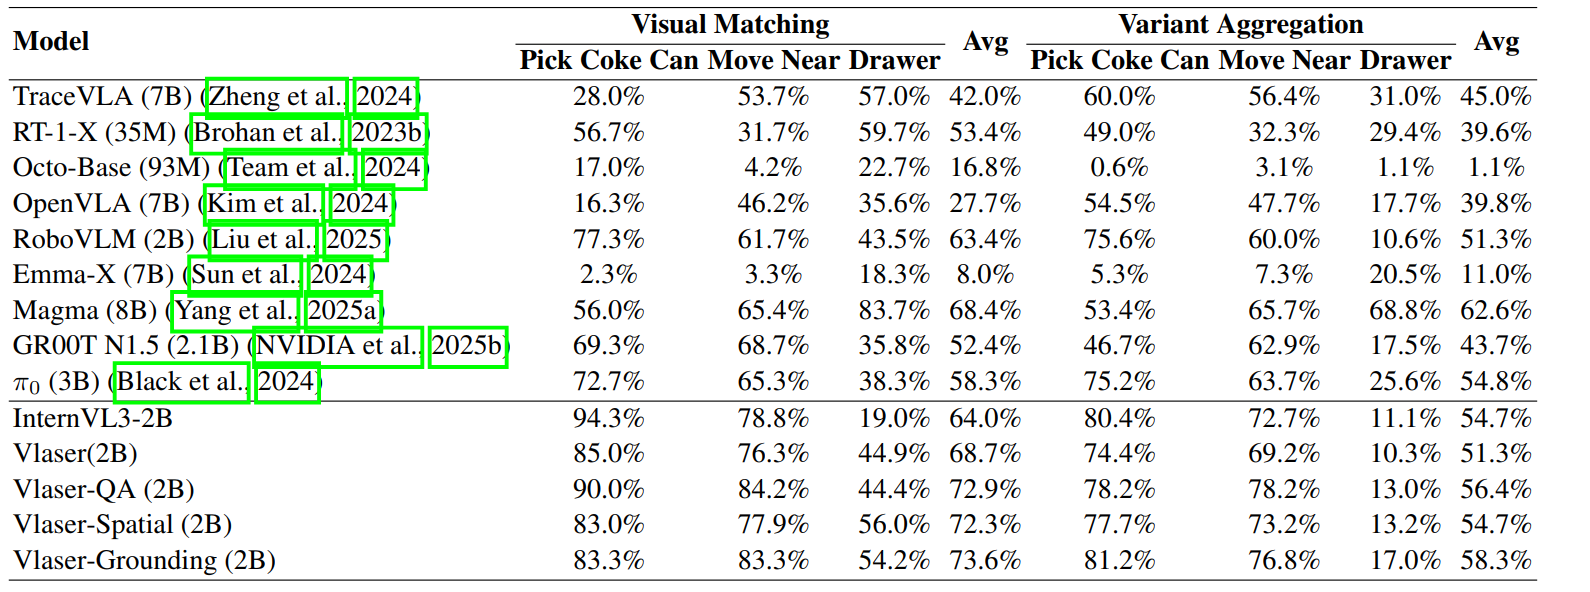Image resolution: width=1590 pixels, height=592 pixels.
Task: Click the 2024 year link for Octo-Base
Action: click(393, 168)
